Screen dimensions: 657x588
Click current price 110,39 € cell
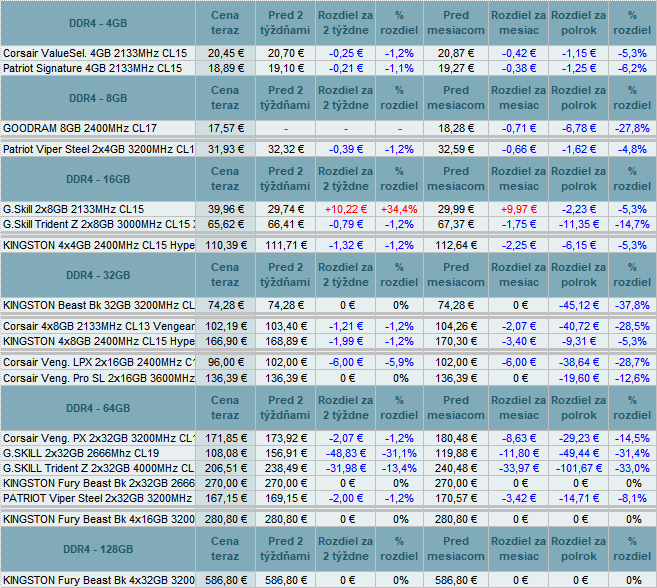pos(225,245)
